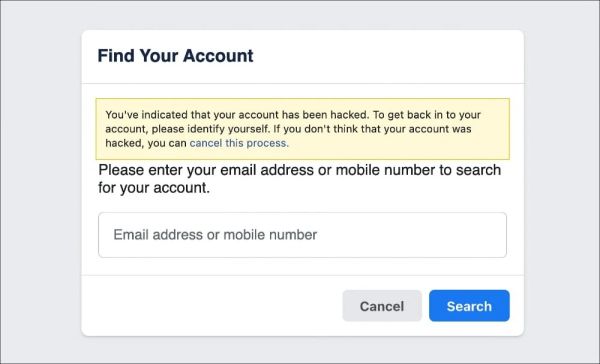The height and width of the screenshot is (364, 600).
Task: Click the right end of the email input box
Action: pyautogui.click(x=494, y=235)
